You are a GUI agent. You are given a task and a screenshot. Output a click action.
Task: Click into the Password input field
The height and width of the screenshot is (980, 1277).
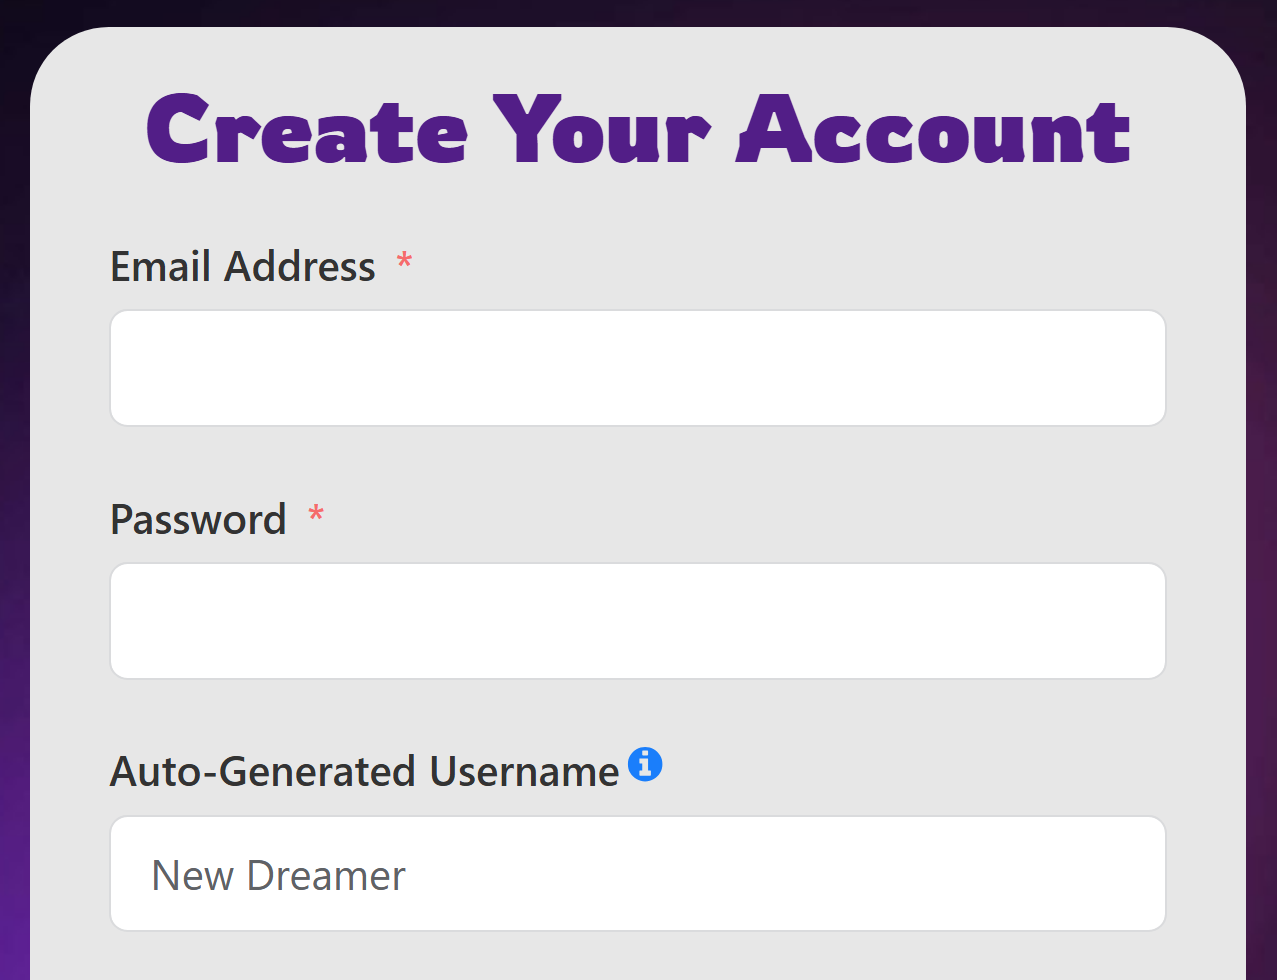(x=638, y=621)
